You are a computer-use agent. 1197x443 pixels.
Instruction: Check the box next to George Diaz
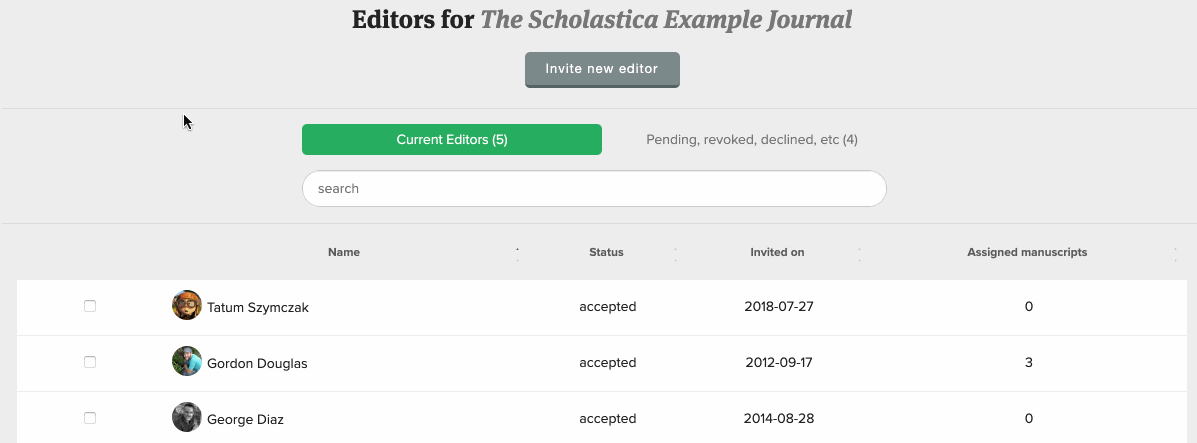(x=90, y=418)
